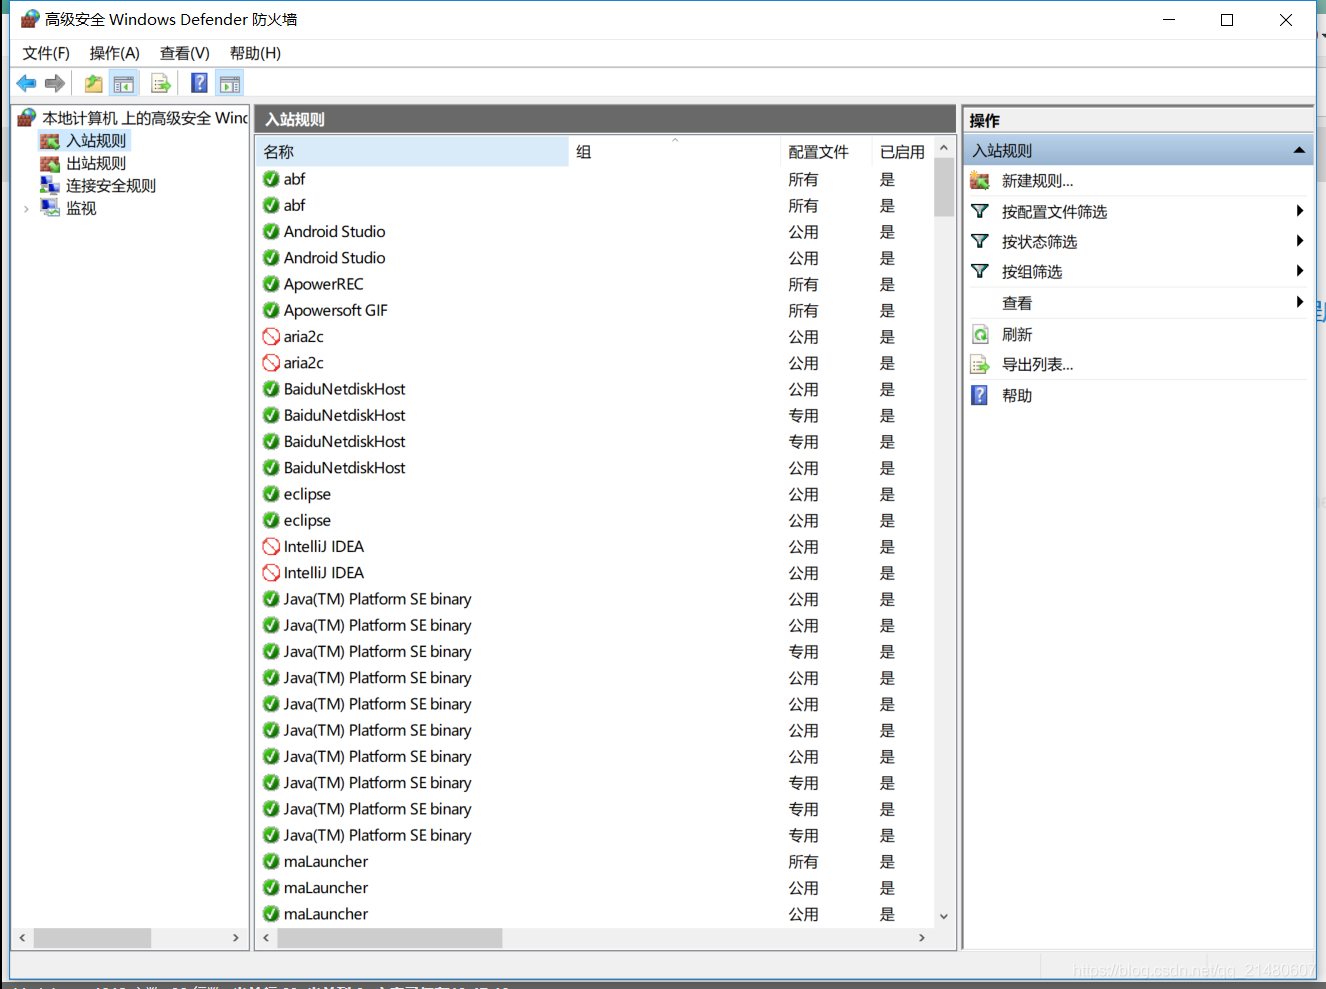Open the 按组筛选 submenu arrow
Screen dimensions: 1326x989
(x=1299, y=271)
